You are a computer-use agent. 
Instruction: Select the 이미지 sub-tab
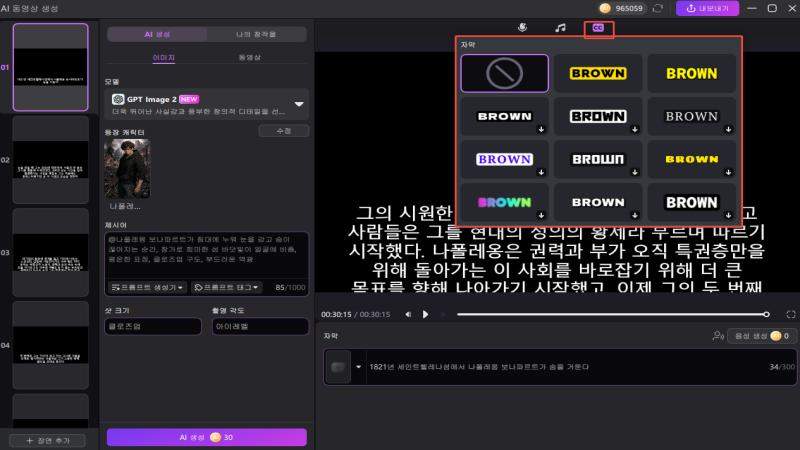163,57
